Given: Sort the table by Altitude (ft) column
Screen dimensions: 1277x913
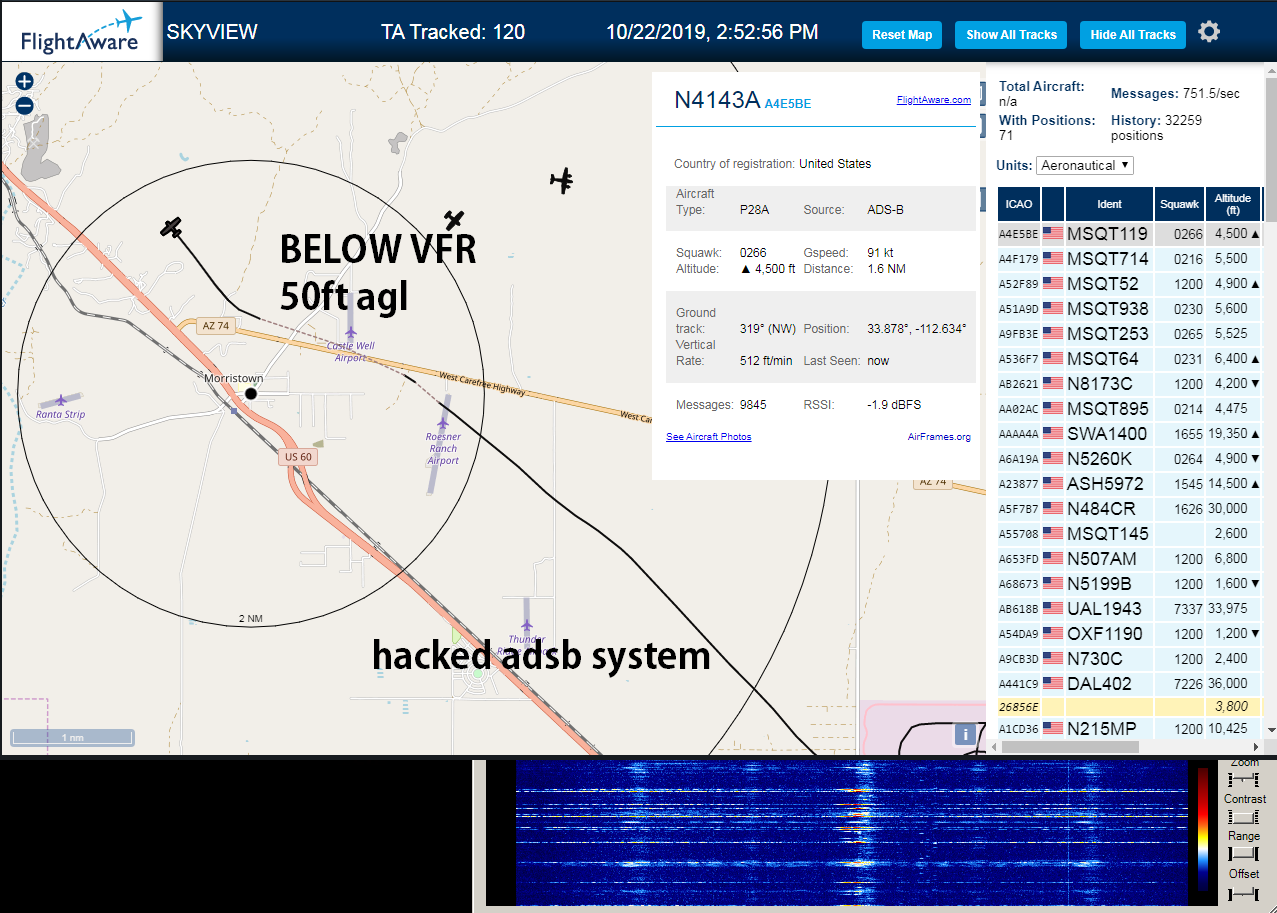Looking at the screenshot, I should coord(1233,204).
